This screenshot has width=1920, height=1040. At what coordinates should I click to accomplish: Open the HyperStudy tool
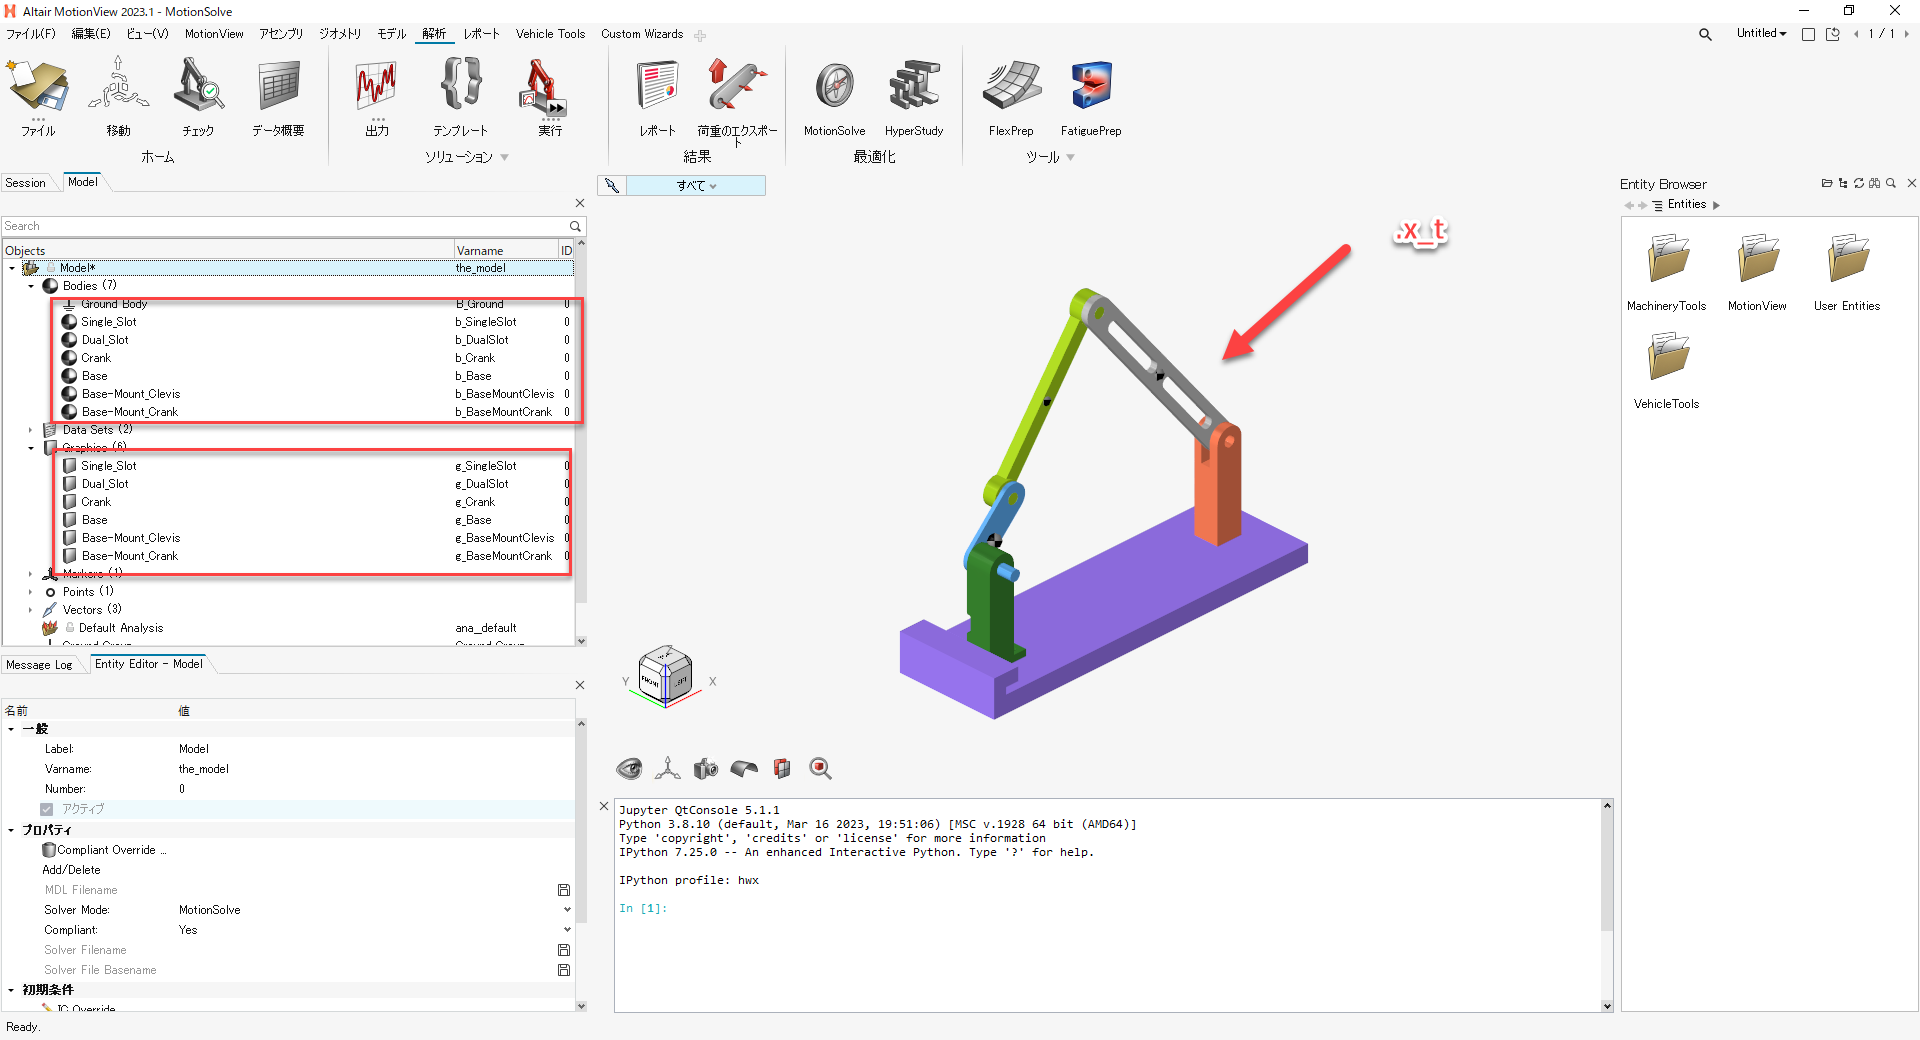[913, 96]
